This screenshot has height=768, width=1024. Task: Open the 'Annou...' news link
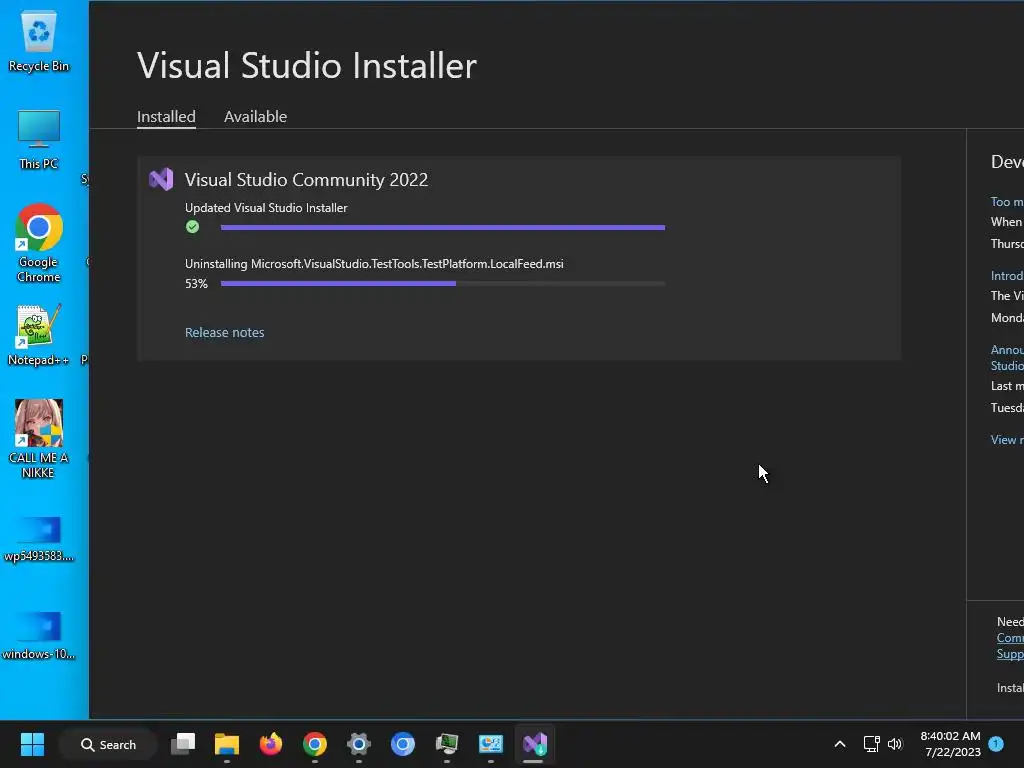pyautogui.click(x=1006, y=358)
